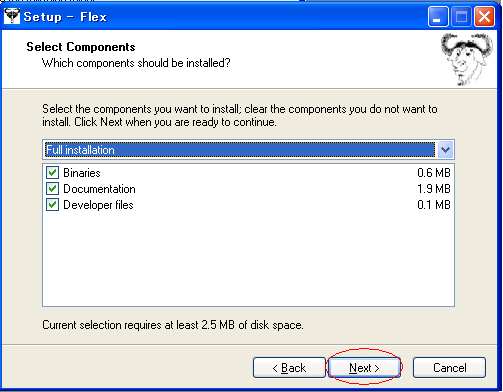The image size is (503, 392).
Task: Minimize the Setup - Flex window
Action: [438, 16]
